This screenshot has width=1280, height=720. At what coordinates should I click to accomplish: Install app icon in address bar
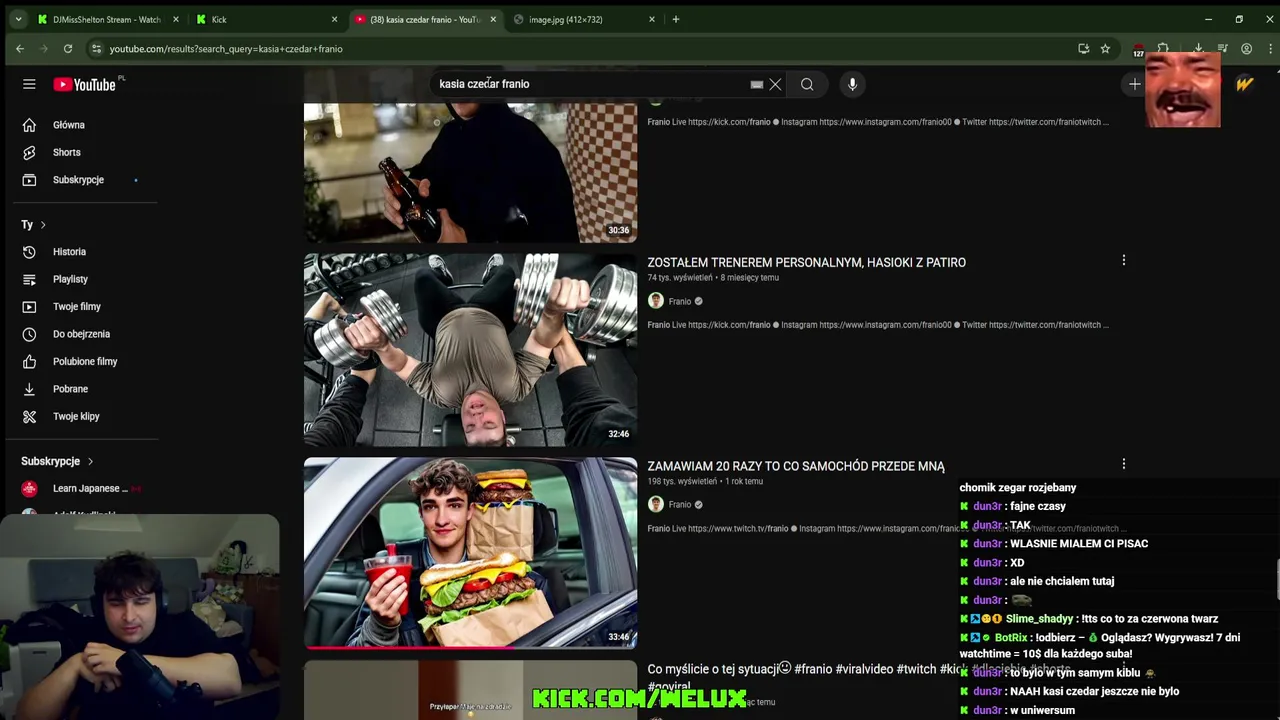click(x=1083, y=48)
